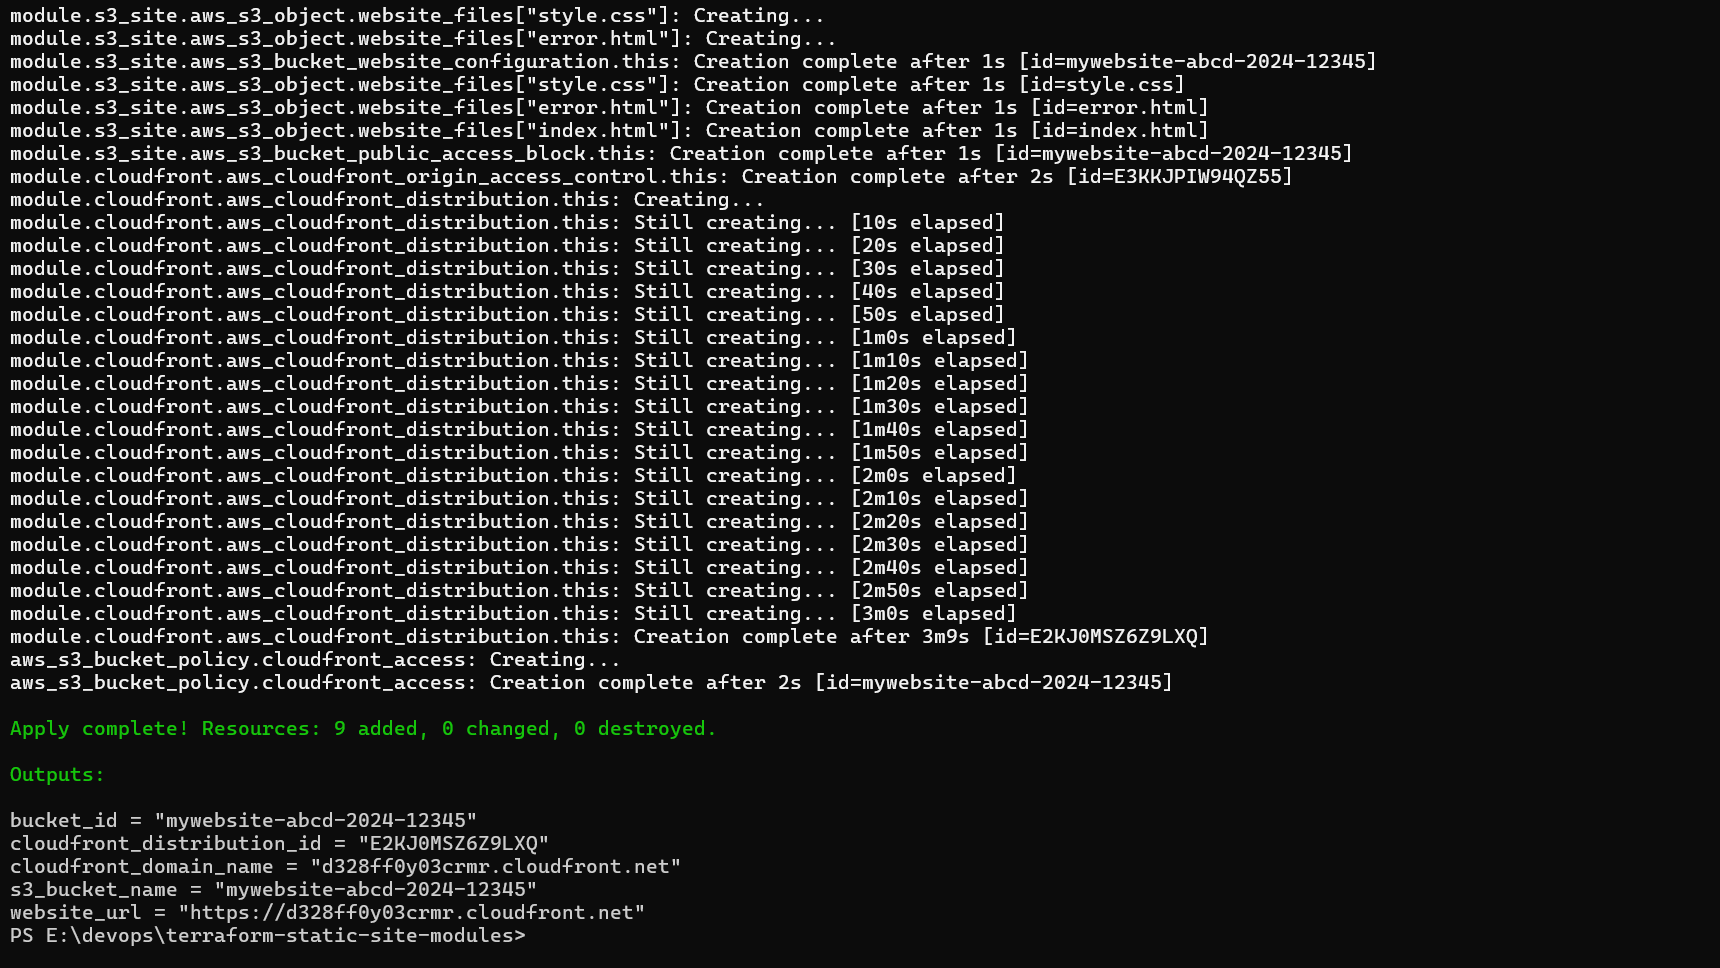Viewport: 1720px width, 968px height.
Task: Click the "[id=index.html]" text
Action: [x=1119, y=131]
